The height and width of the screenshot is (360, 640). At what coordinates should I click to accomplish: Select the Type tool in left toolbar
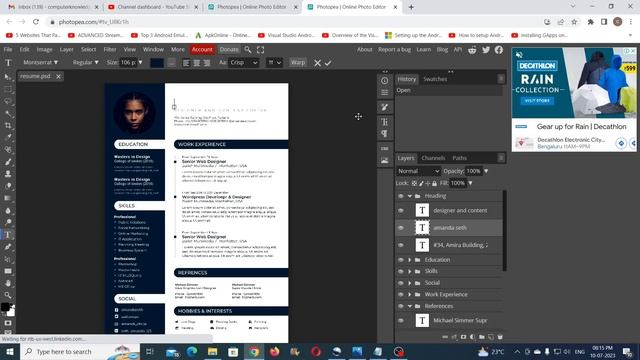pos(8,235)
